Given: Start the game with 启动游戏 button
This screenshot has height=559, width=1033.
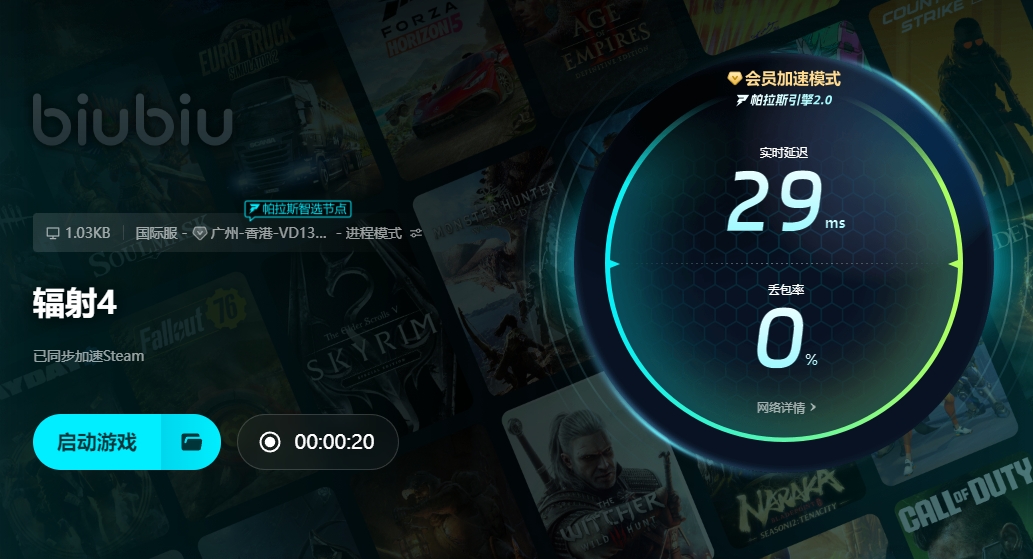Looking at the screenshot, I should coord(97,442).
